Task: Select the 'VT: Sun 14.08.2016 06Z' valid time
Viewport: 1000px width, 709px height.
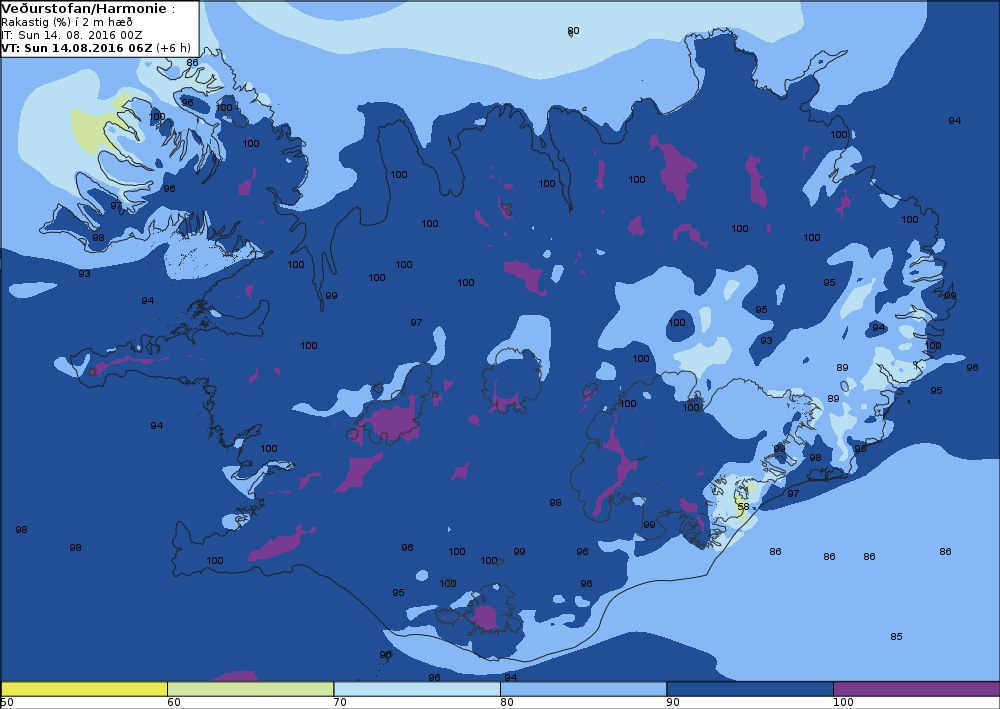Action: 77,48
